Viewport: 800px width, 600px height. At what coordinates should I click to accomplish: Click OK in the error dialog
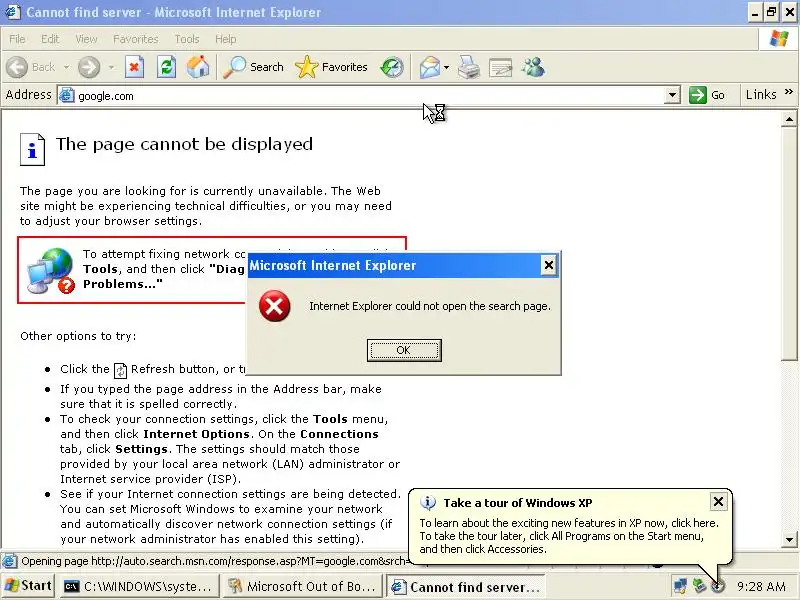(404, 350)
